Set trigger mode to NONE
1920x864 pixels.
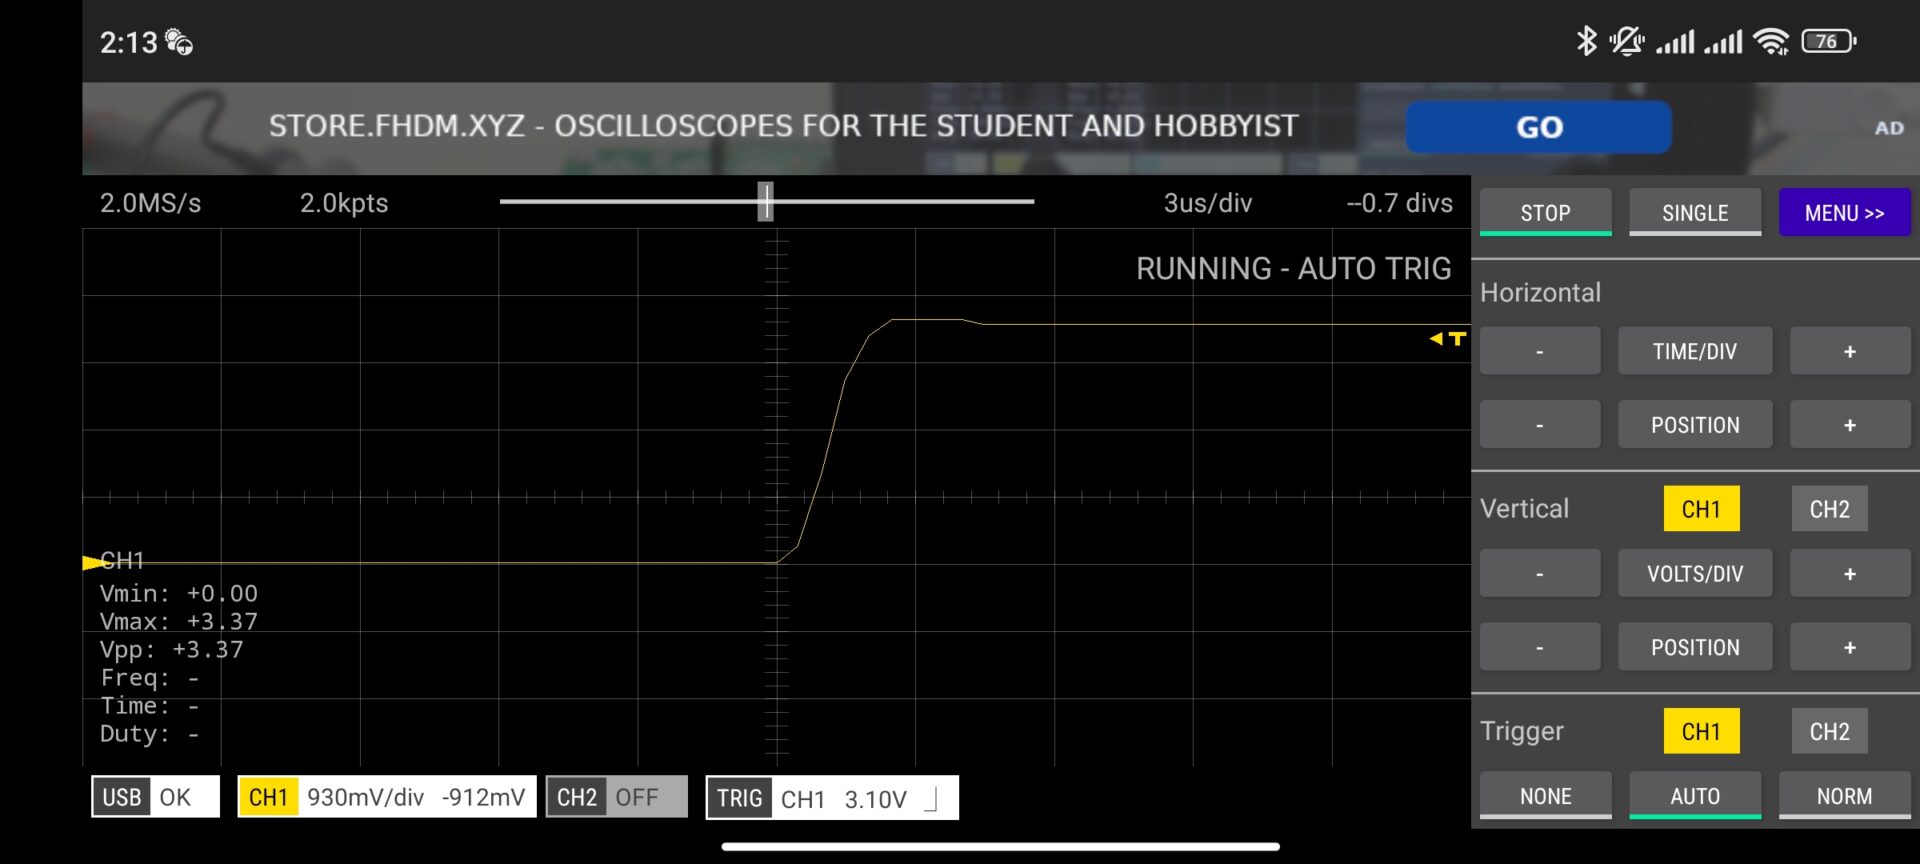[x=1545, y=796]
